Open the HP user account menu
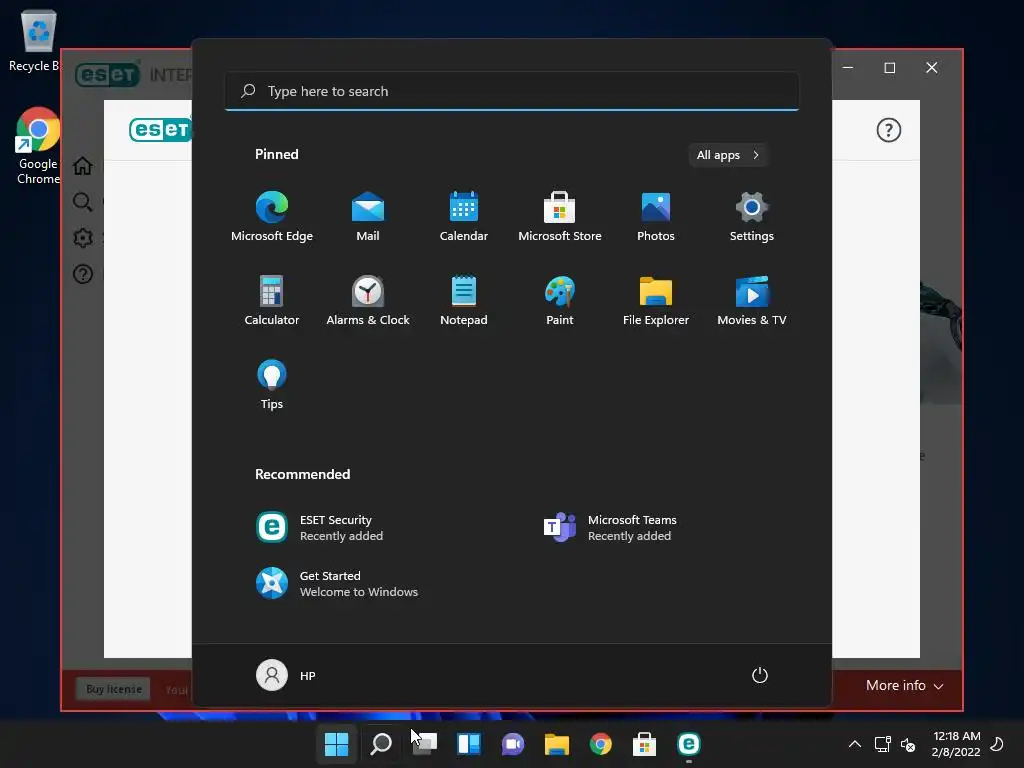Viewport: 1024px width, 768px height. [x=286, y=675]
